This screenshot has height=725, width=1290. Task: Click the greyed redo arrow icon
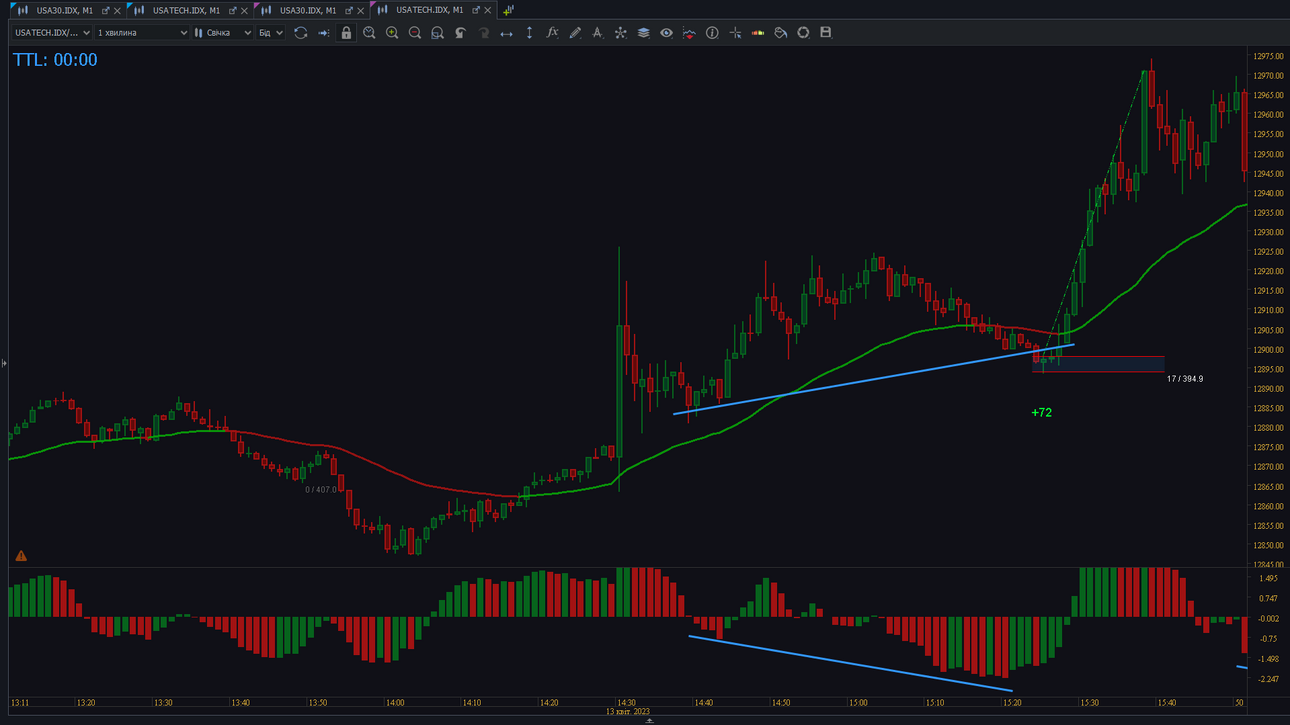483,33
